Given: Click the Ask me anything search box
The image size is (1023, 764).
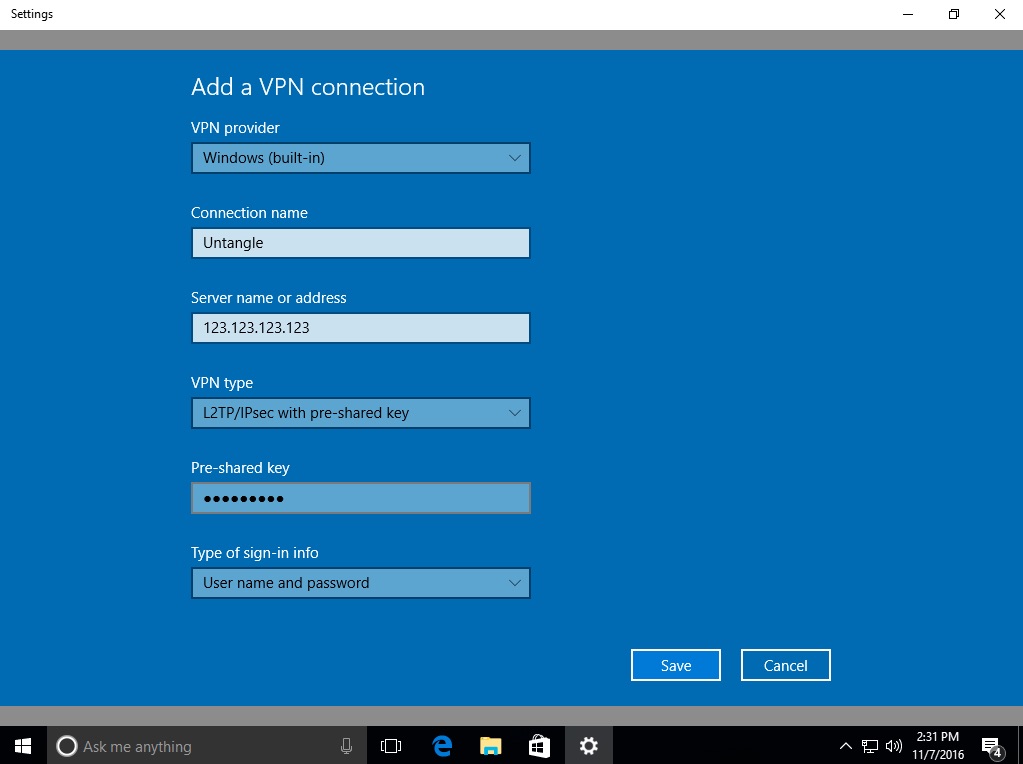Looking at the screenshot, I should 200,746.
